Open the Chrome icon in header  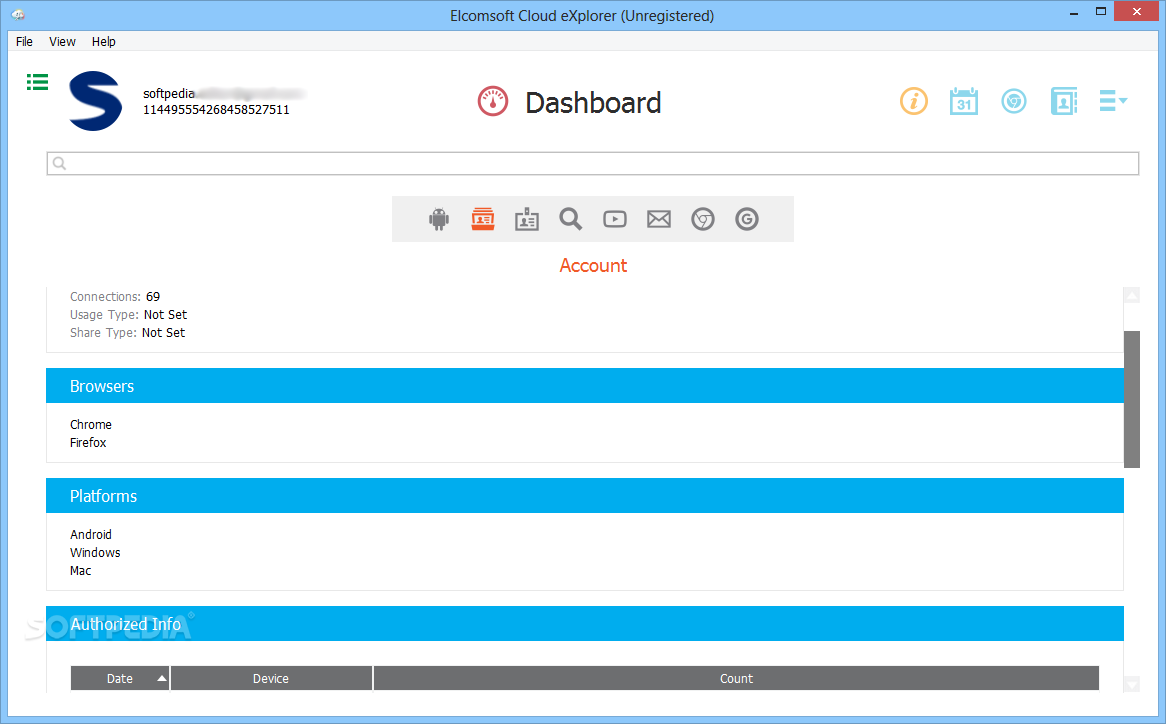(x=1014, y=101)
